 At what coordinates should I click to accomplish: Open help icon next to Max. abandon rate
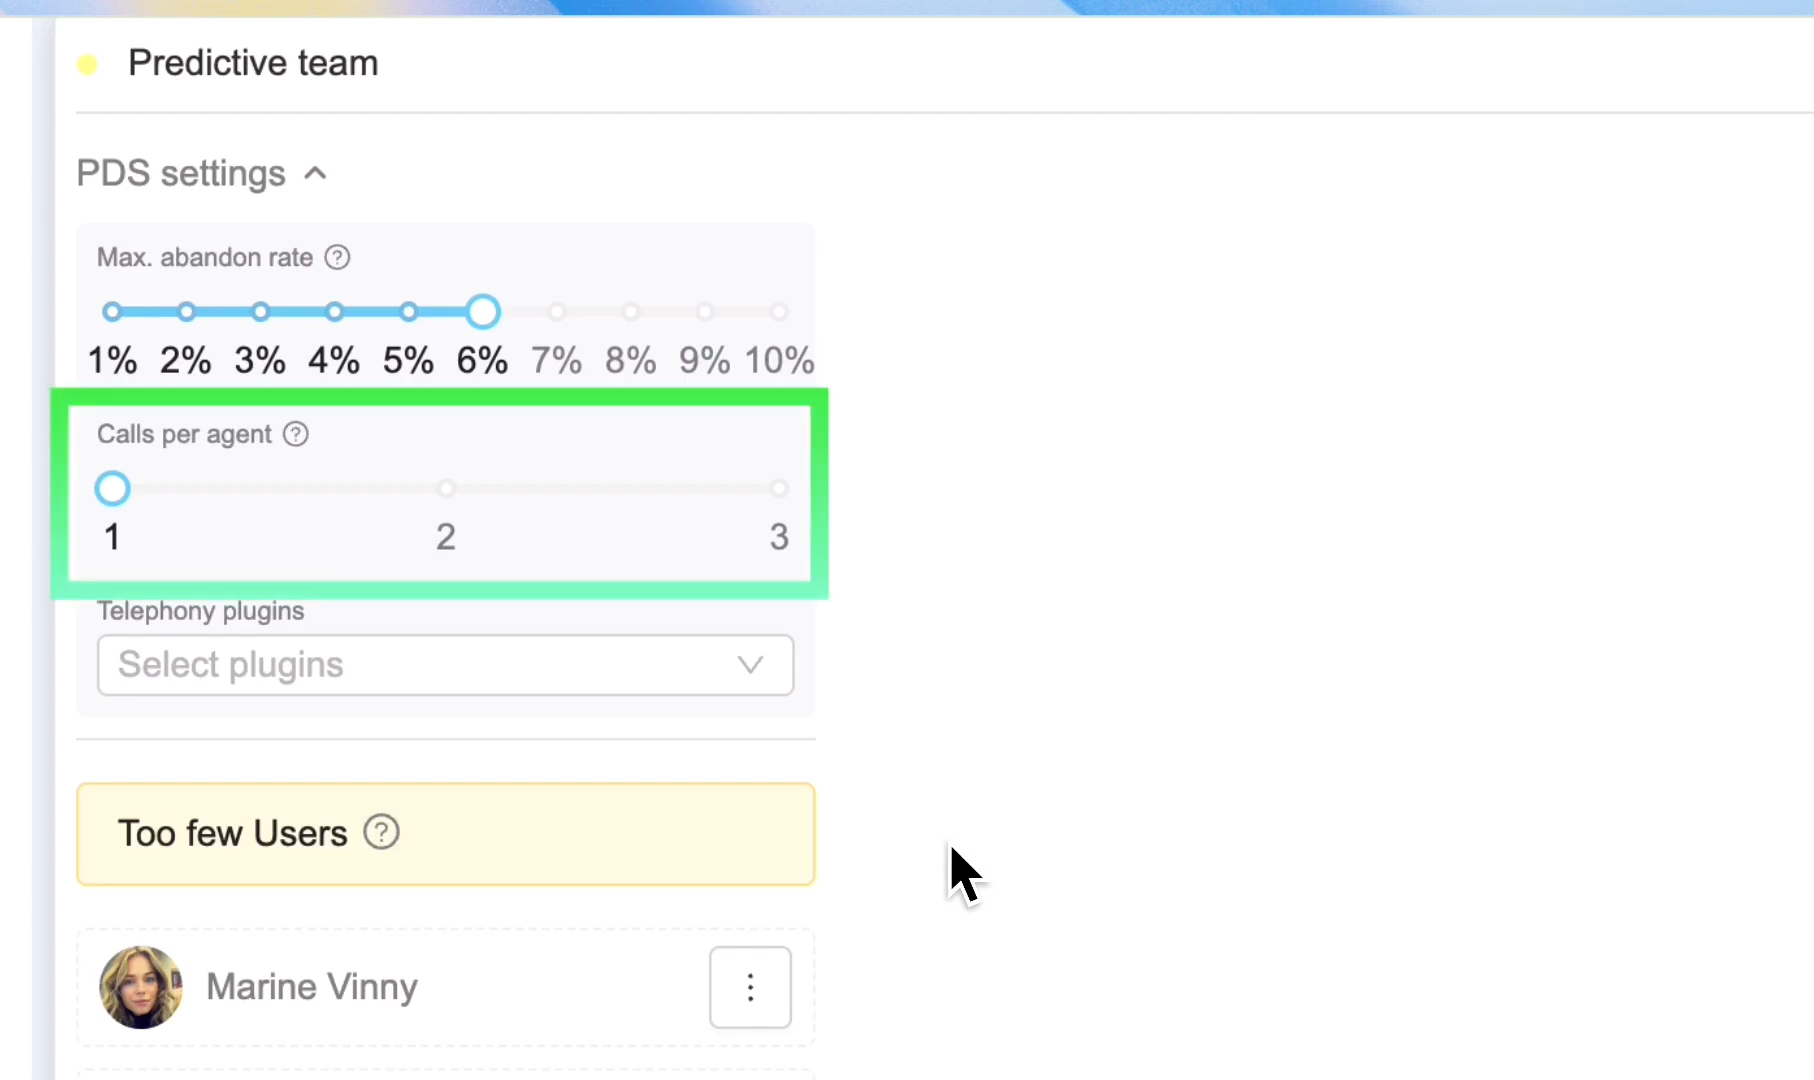click(x=338, y=258)
